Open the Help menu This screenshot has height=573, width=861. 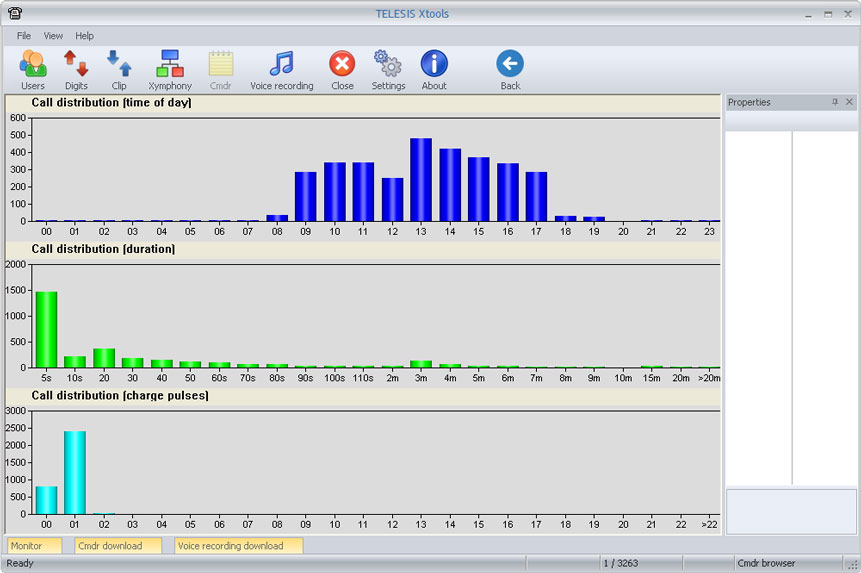coord(85,36)
